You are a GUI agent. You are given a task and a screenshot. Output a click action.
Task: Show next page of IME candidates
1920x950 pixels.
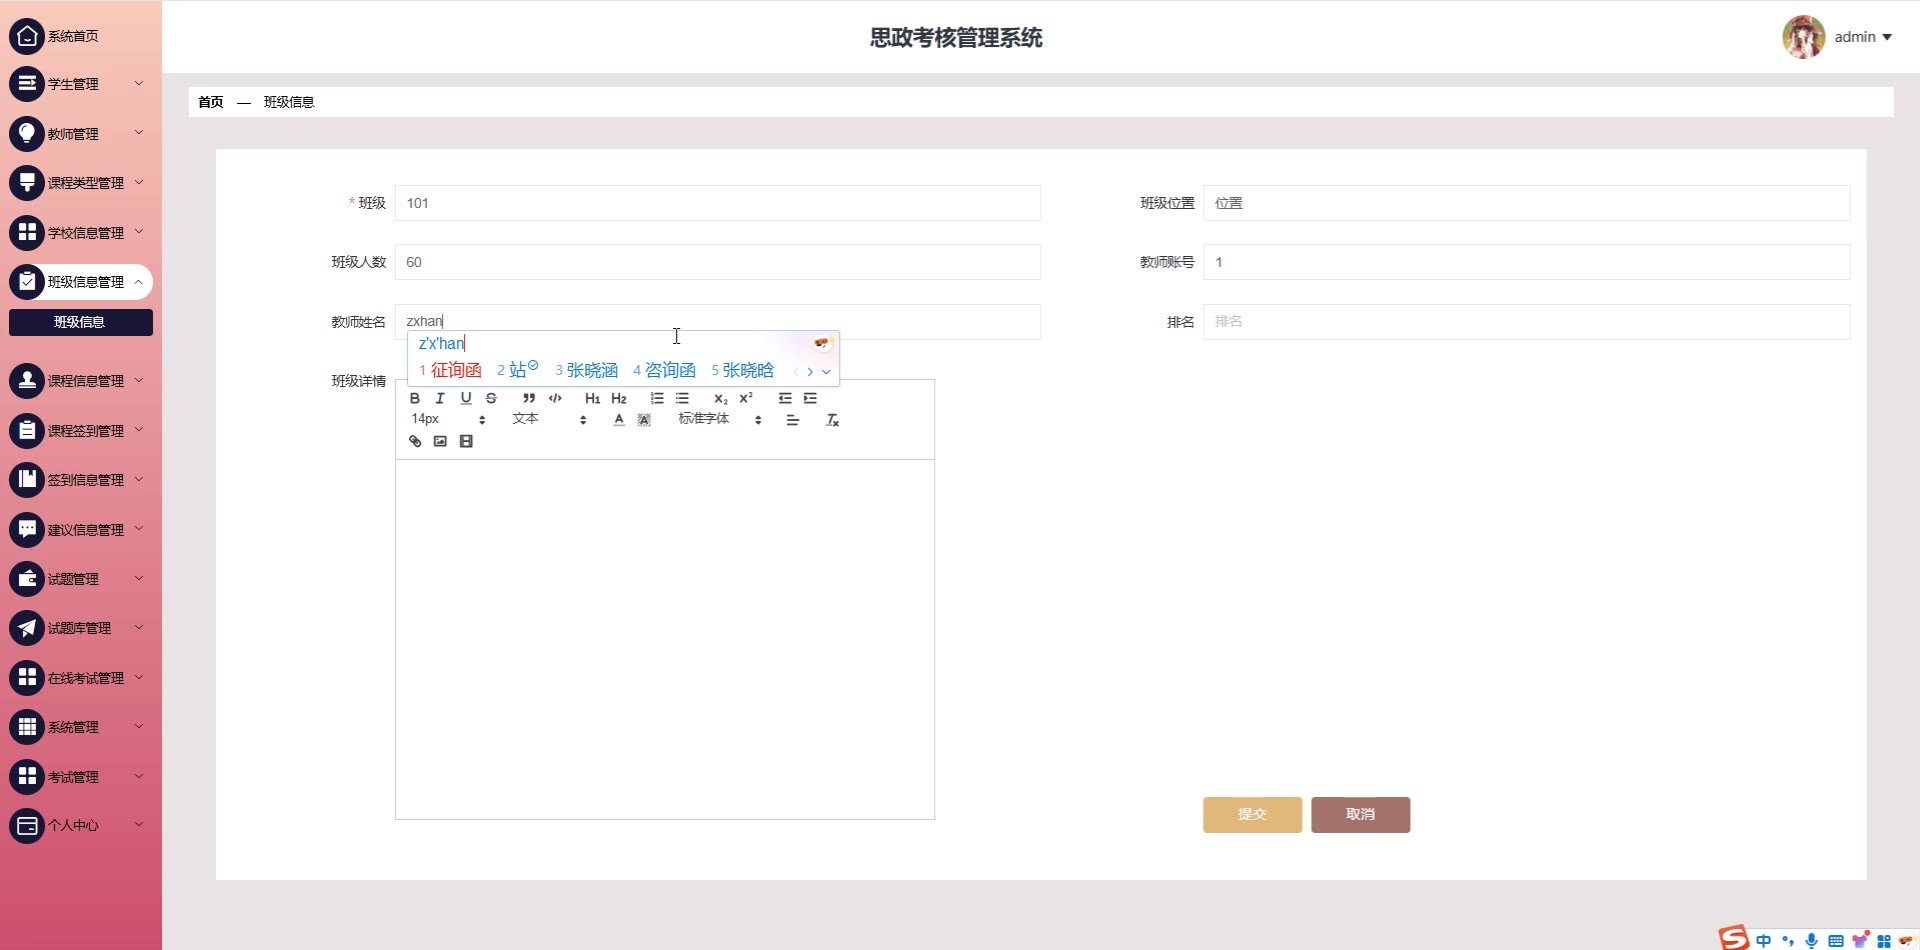(x=810, y=371)
